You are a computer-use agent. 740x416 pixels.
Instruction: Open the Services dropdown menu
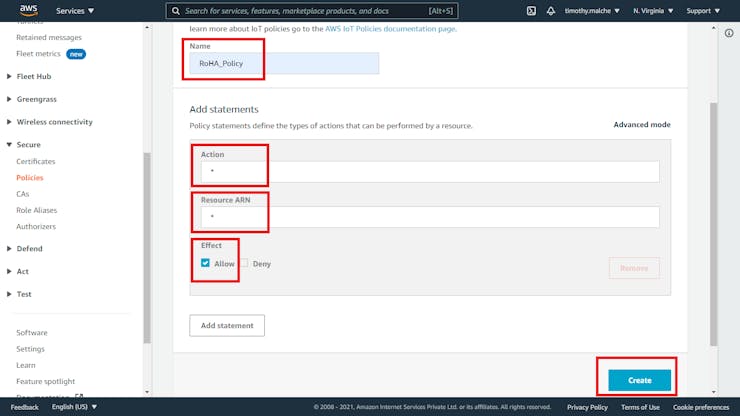coord(75,11)
